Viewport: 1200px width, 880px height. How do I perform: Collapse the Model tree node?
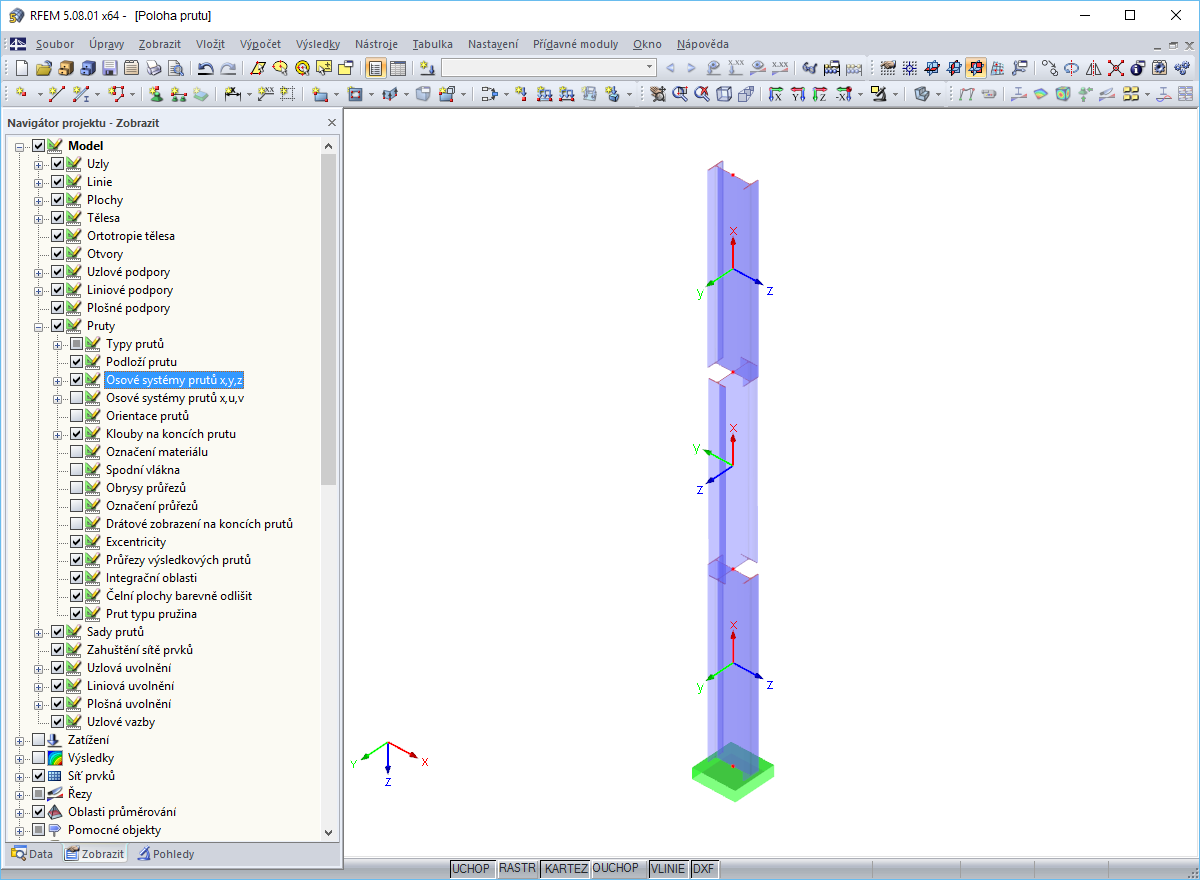(20, 146)
